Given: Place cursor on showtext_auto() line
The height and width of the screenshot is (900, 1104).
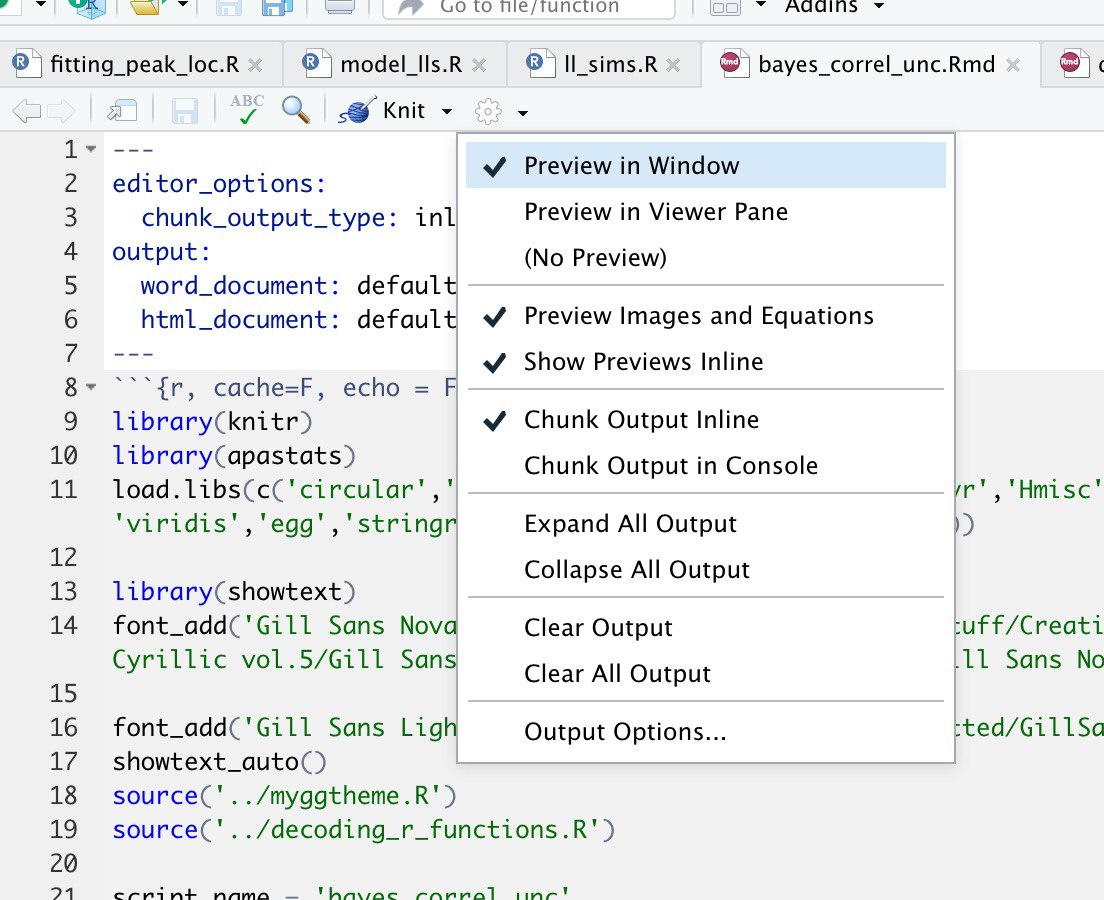Looking at the screenshot, I should click(220, 762).
